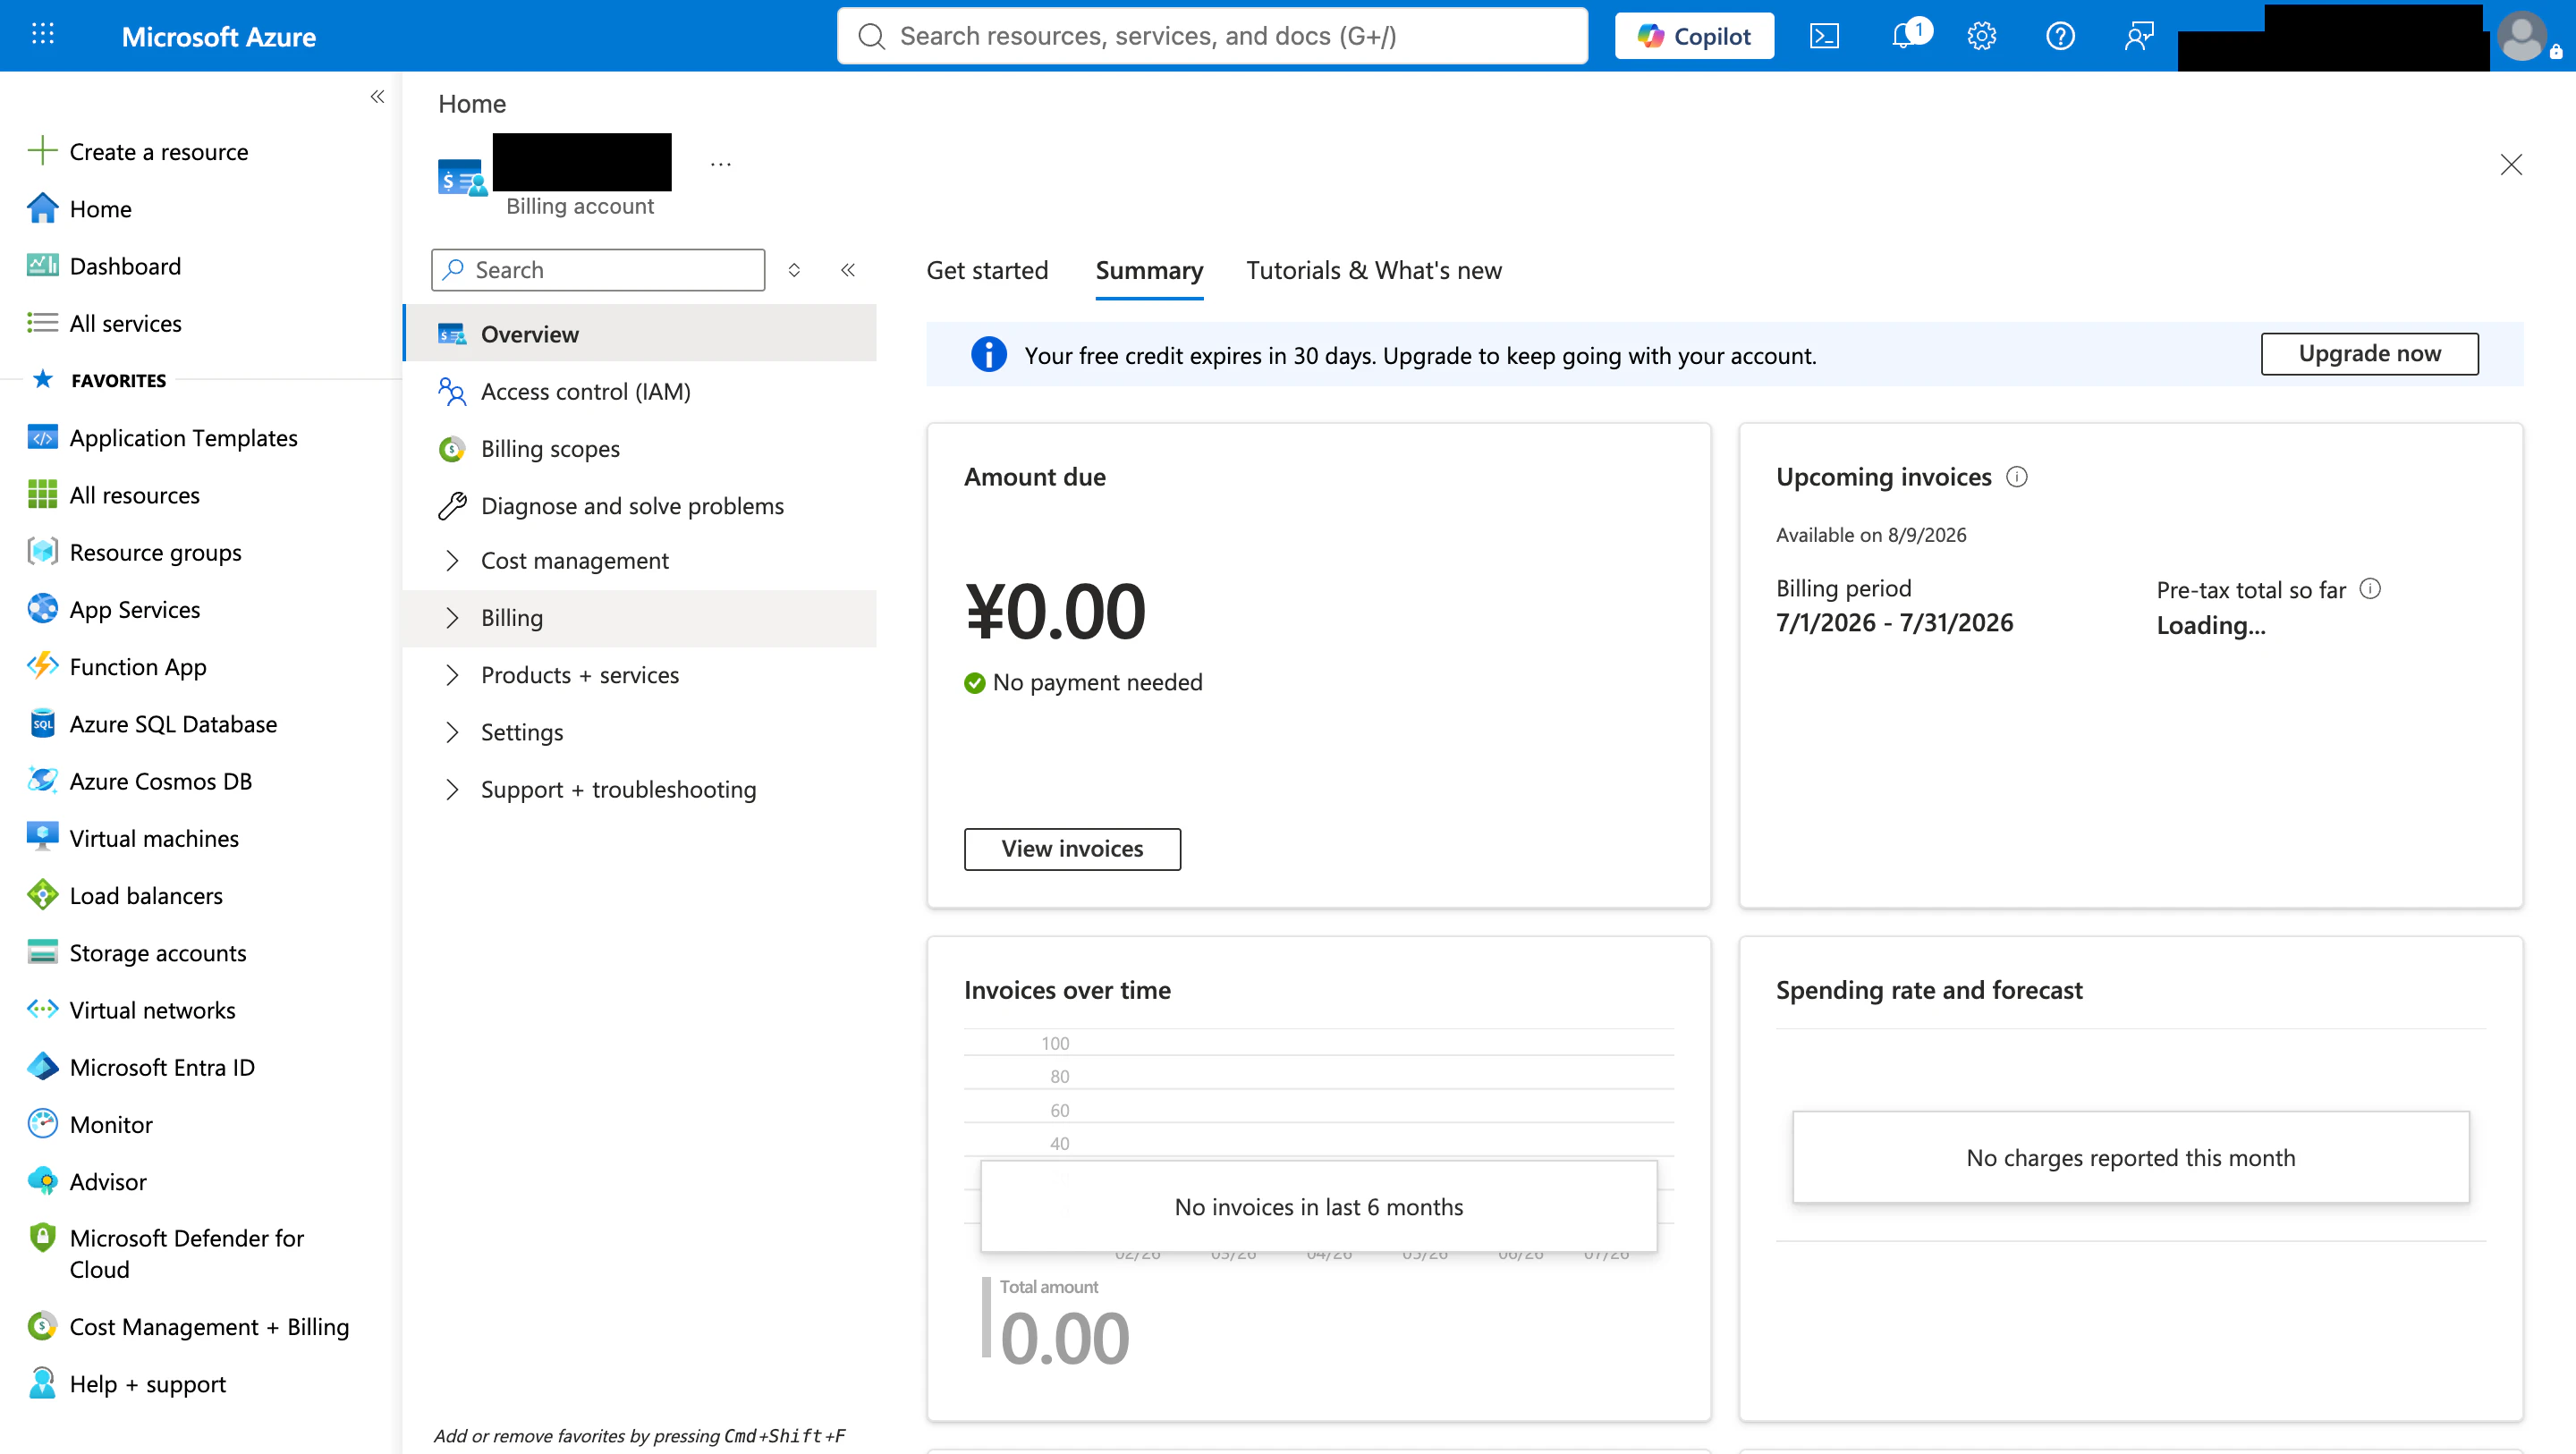
Task: Switch to Get started tab
Action: click(x=987, y=270)
